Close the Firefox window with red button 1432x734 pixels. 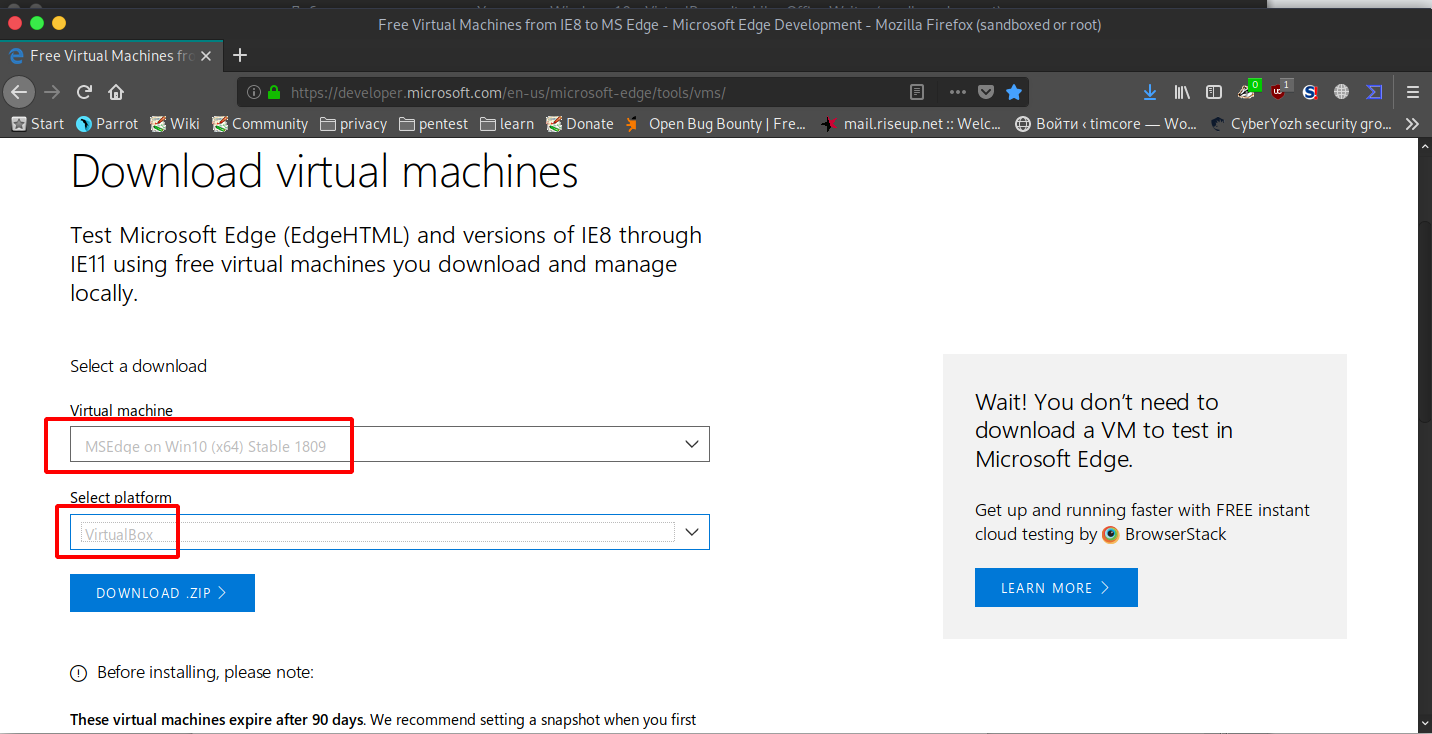tap(16, 23)
